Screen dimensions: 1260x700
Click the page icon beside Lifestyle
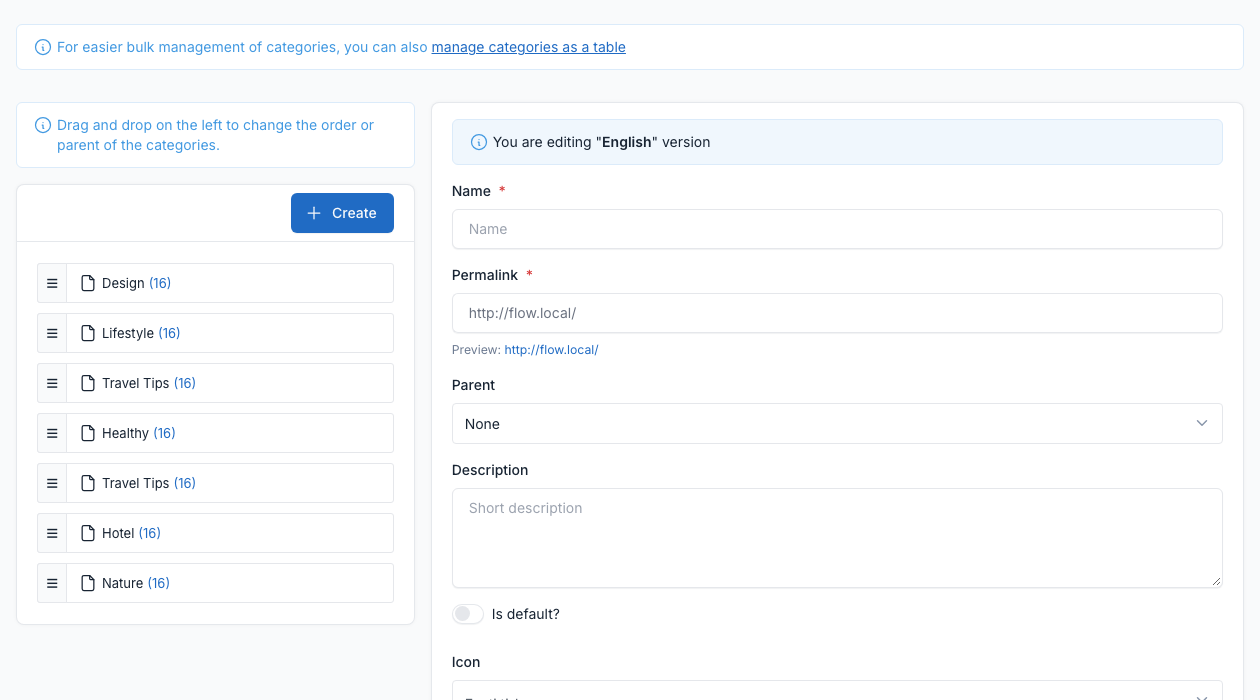(88, 333)
